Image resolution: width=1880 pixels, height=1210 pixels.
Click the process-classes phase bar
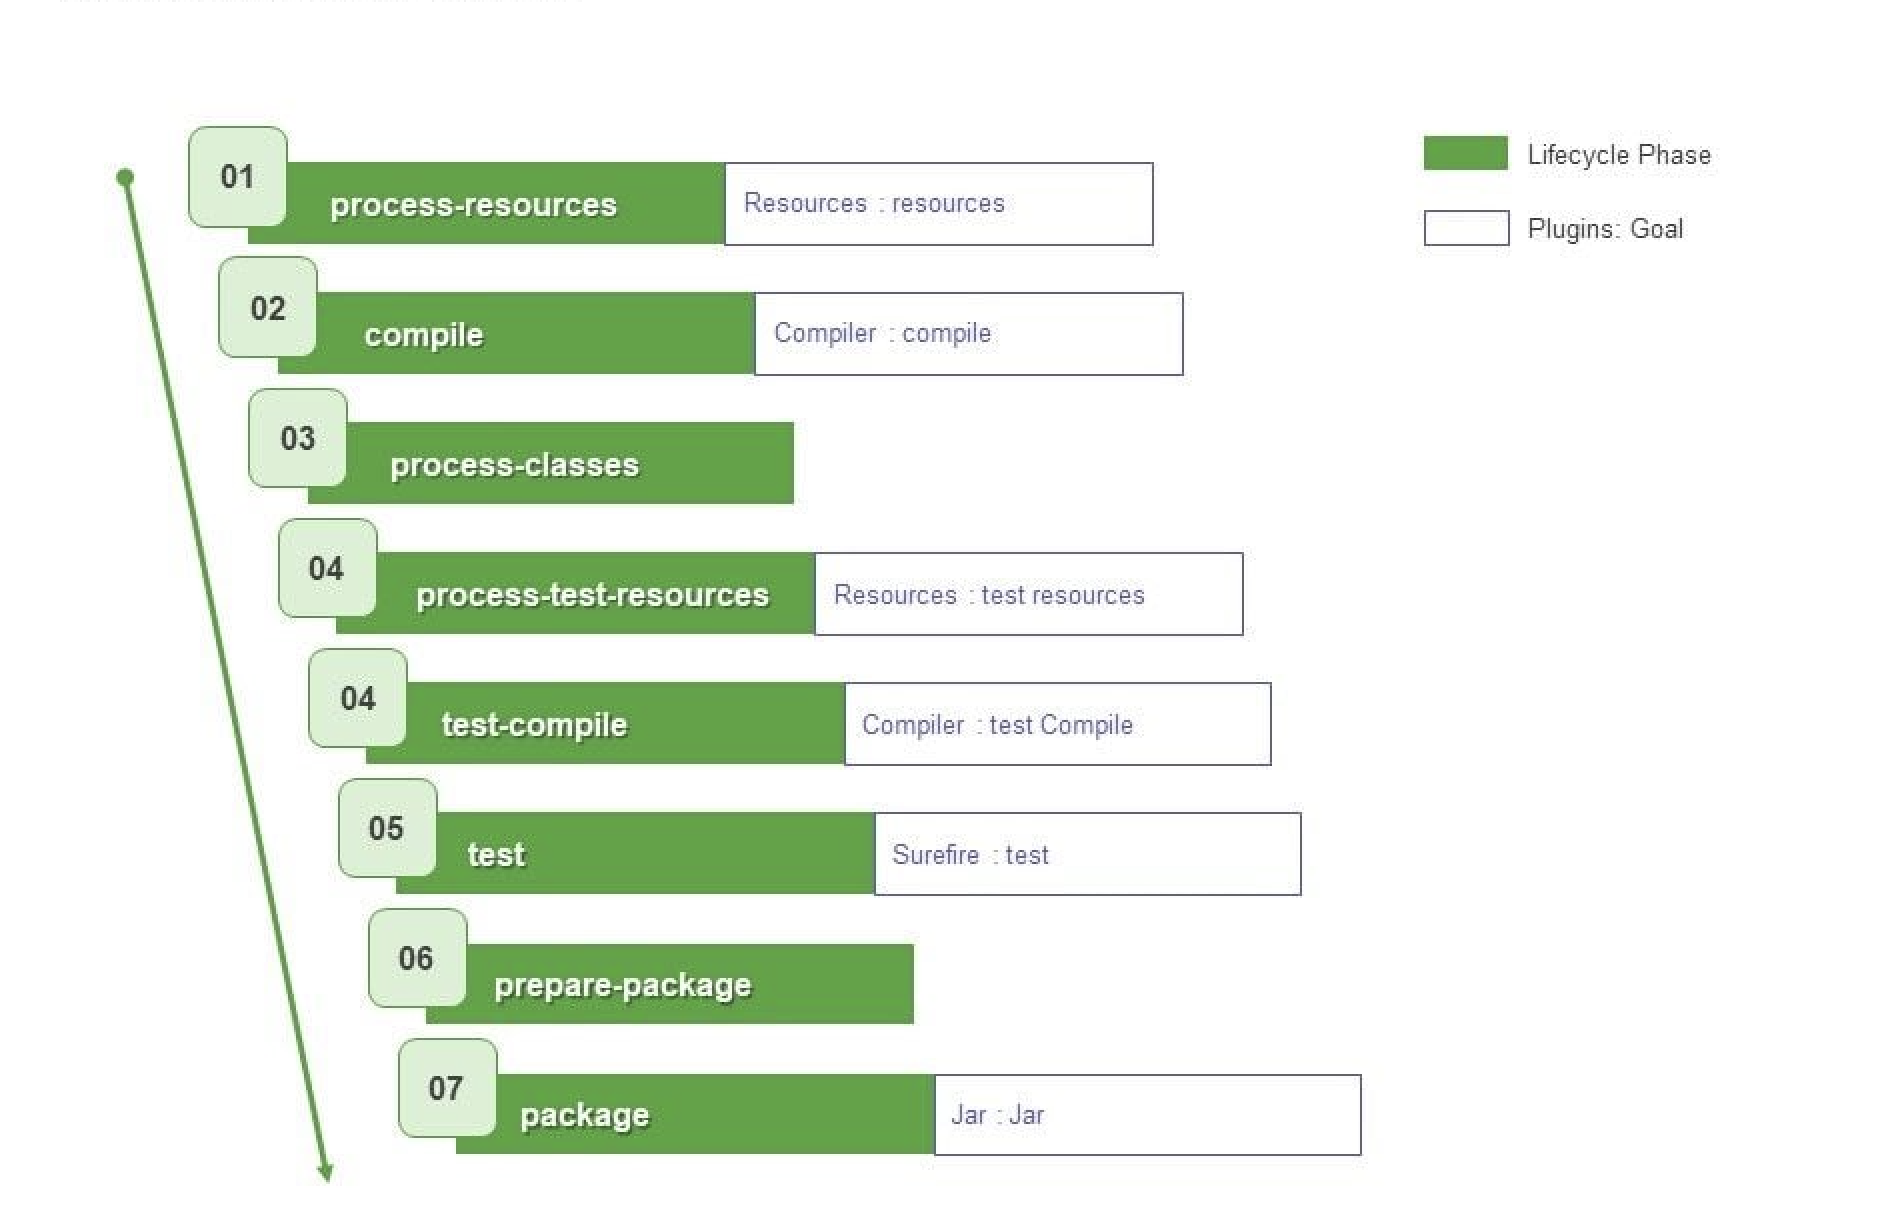tap(551, 463)
